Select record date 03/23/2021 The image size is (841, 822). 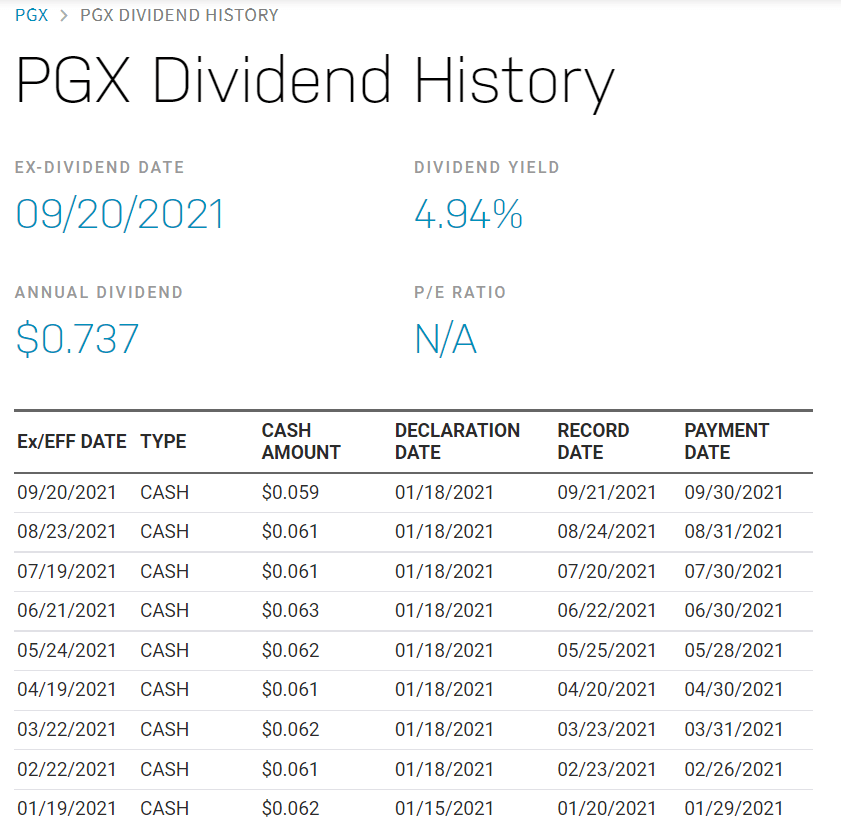607,729
